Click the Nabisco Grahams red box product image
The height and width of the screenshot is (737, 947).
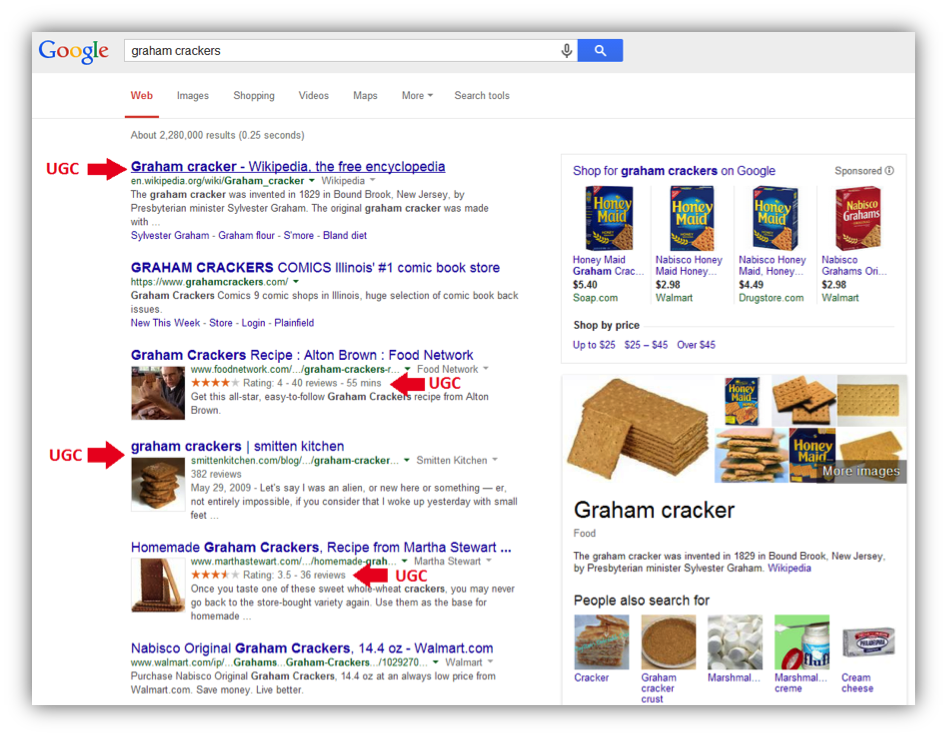858,218
